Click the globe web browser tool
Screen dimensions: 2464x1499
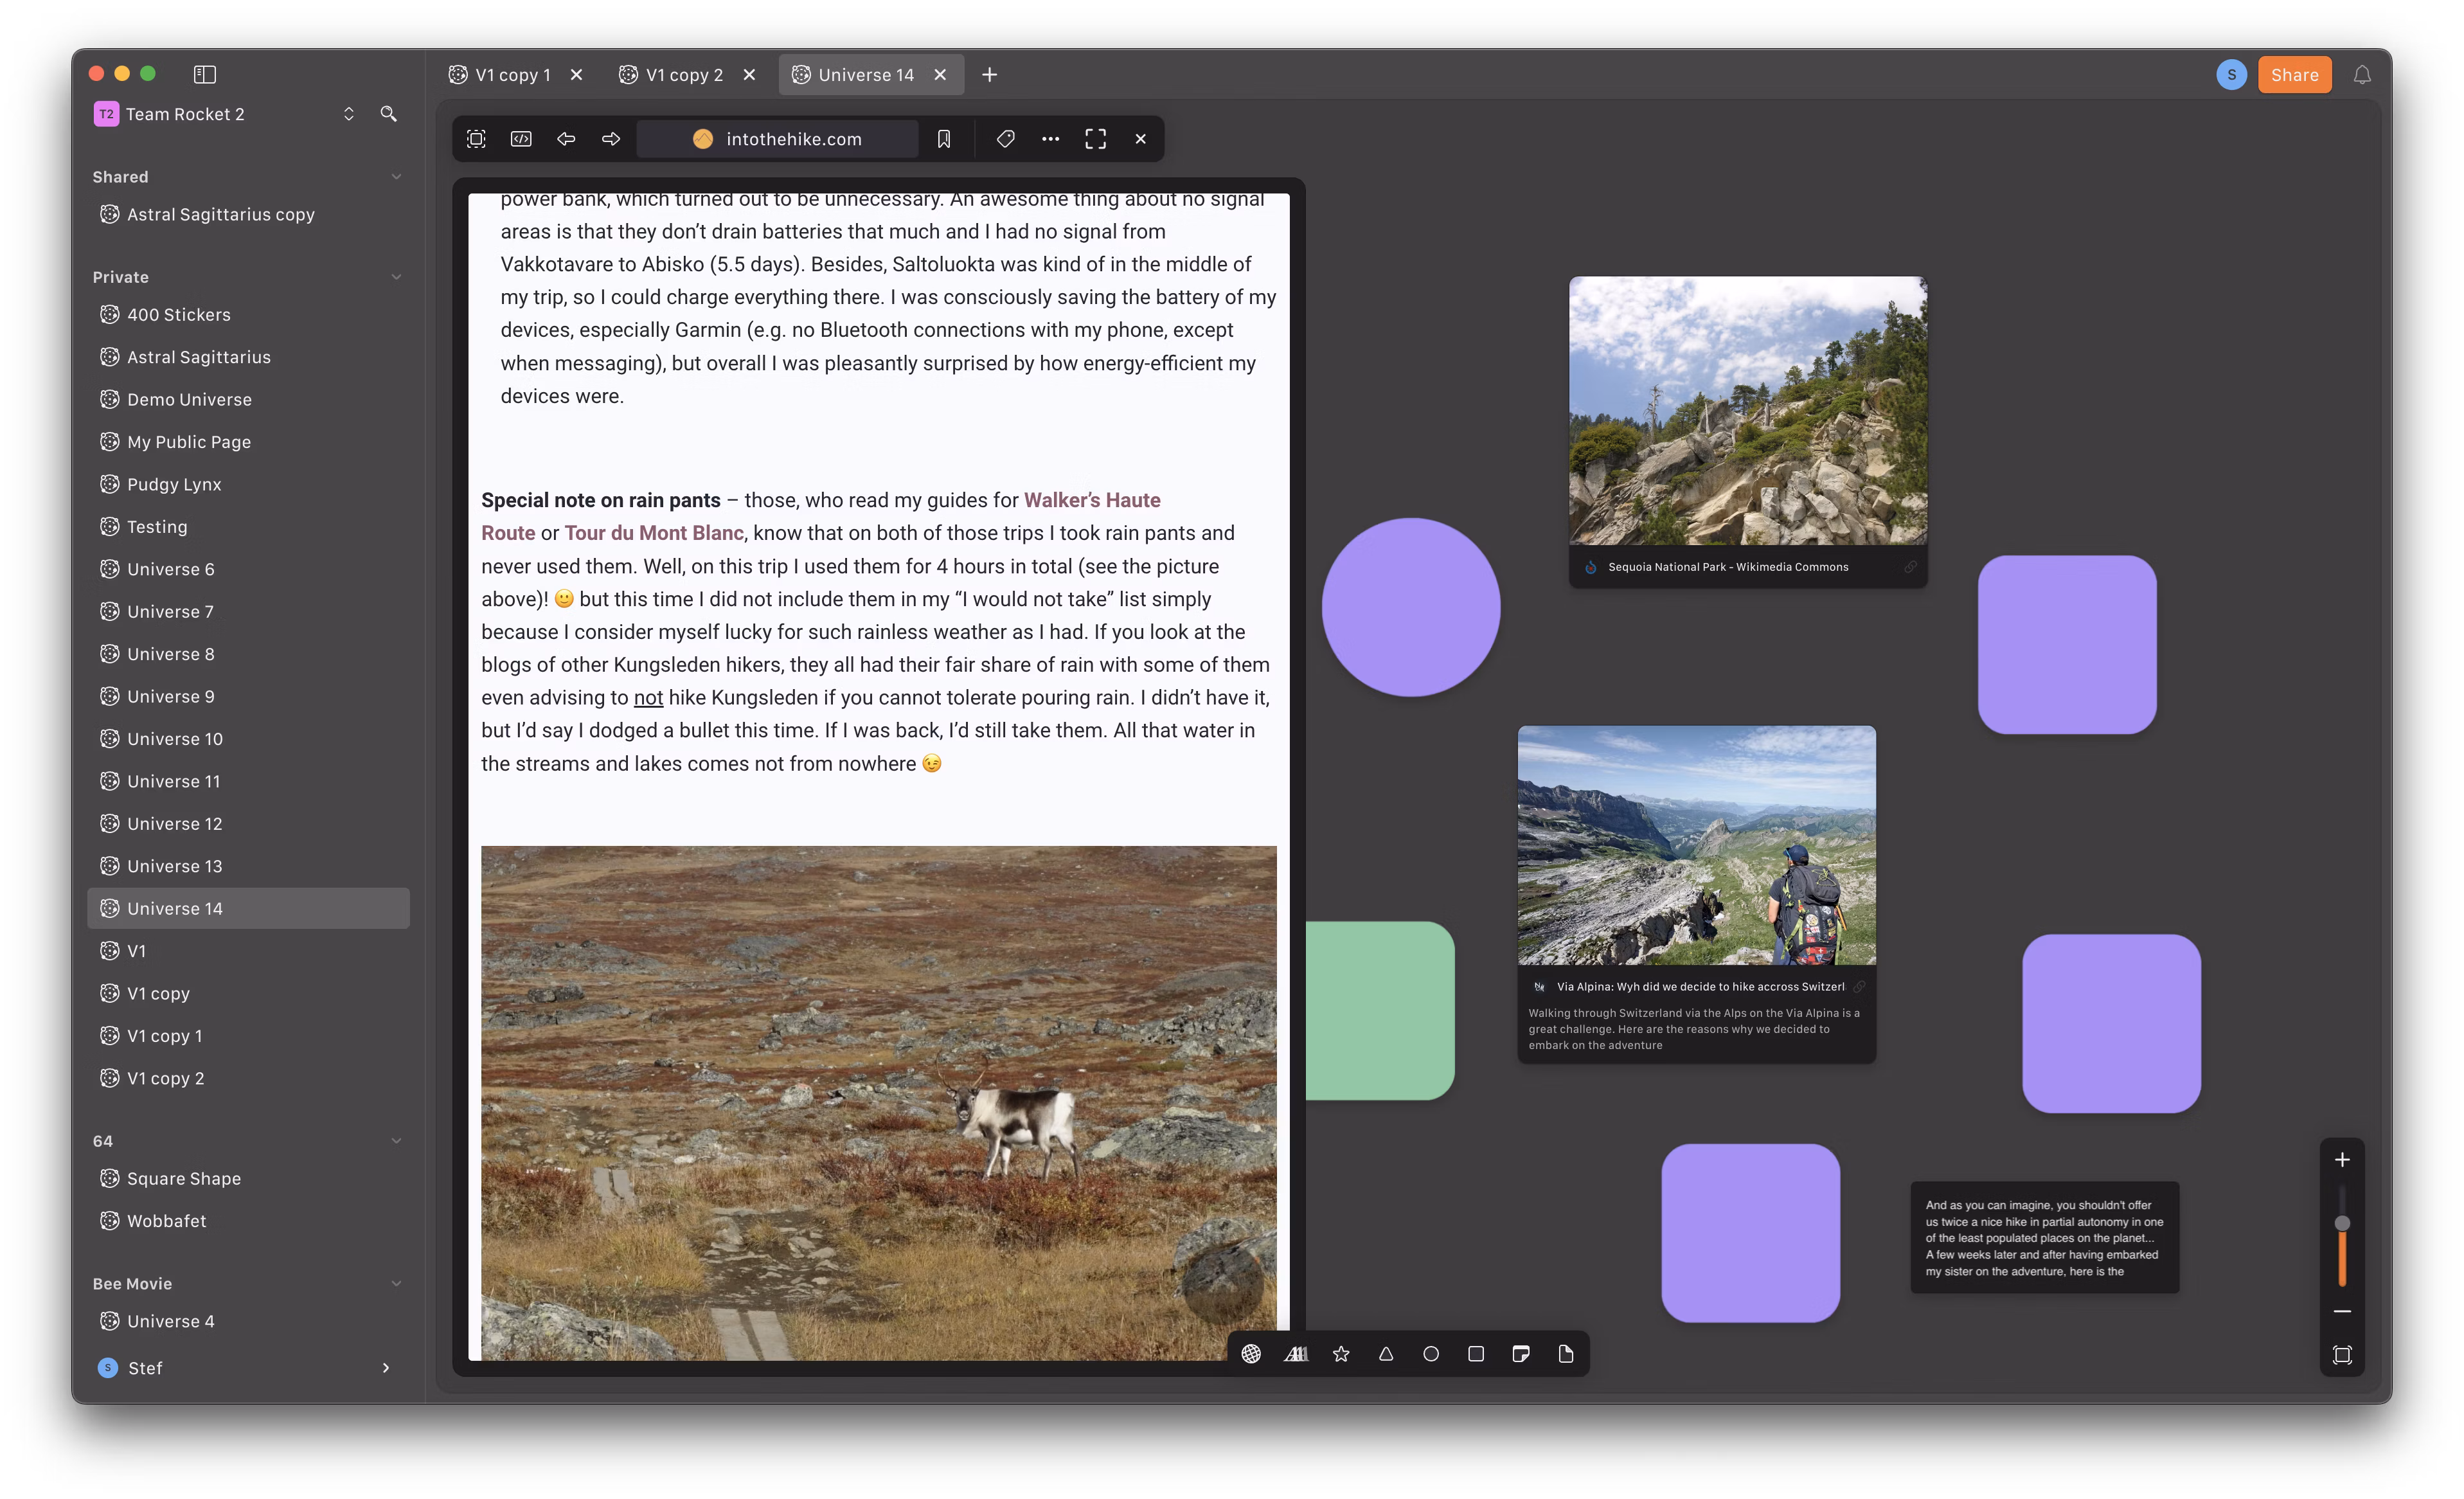1251,1354
